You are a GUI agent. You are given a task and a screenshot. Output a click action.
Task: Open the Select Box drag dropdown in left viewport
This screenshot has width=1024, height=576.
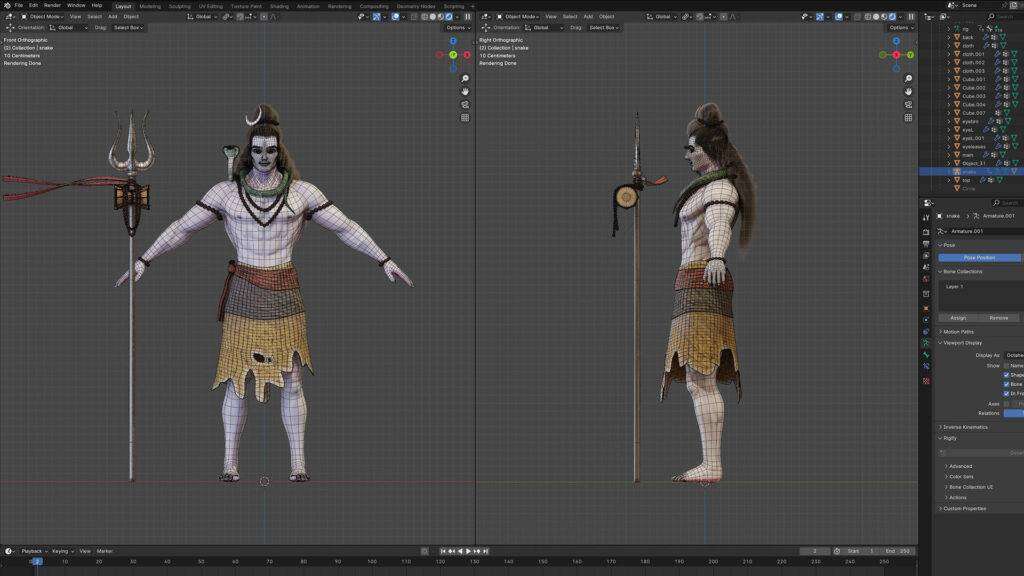pos(128,27)
